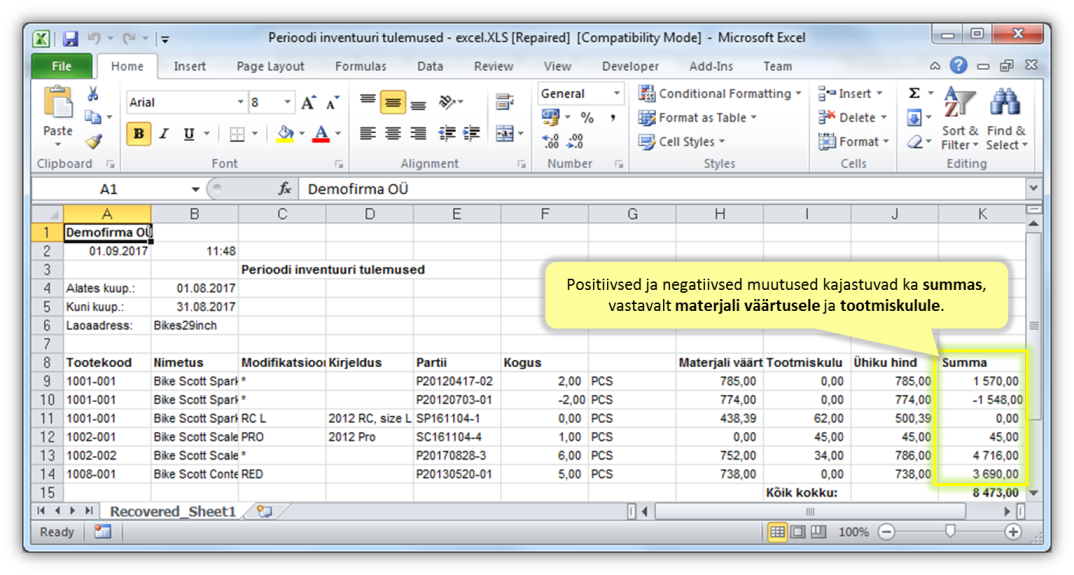Click the Format cells button
The width and height of the screenshot is (1074, 575).
(853, 142)
